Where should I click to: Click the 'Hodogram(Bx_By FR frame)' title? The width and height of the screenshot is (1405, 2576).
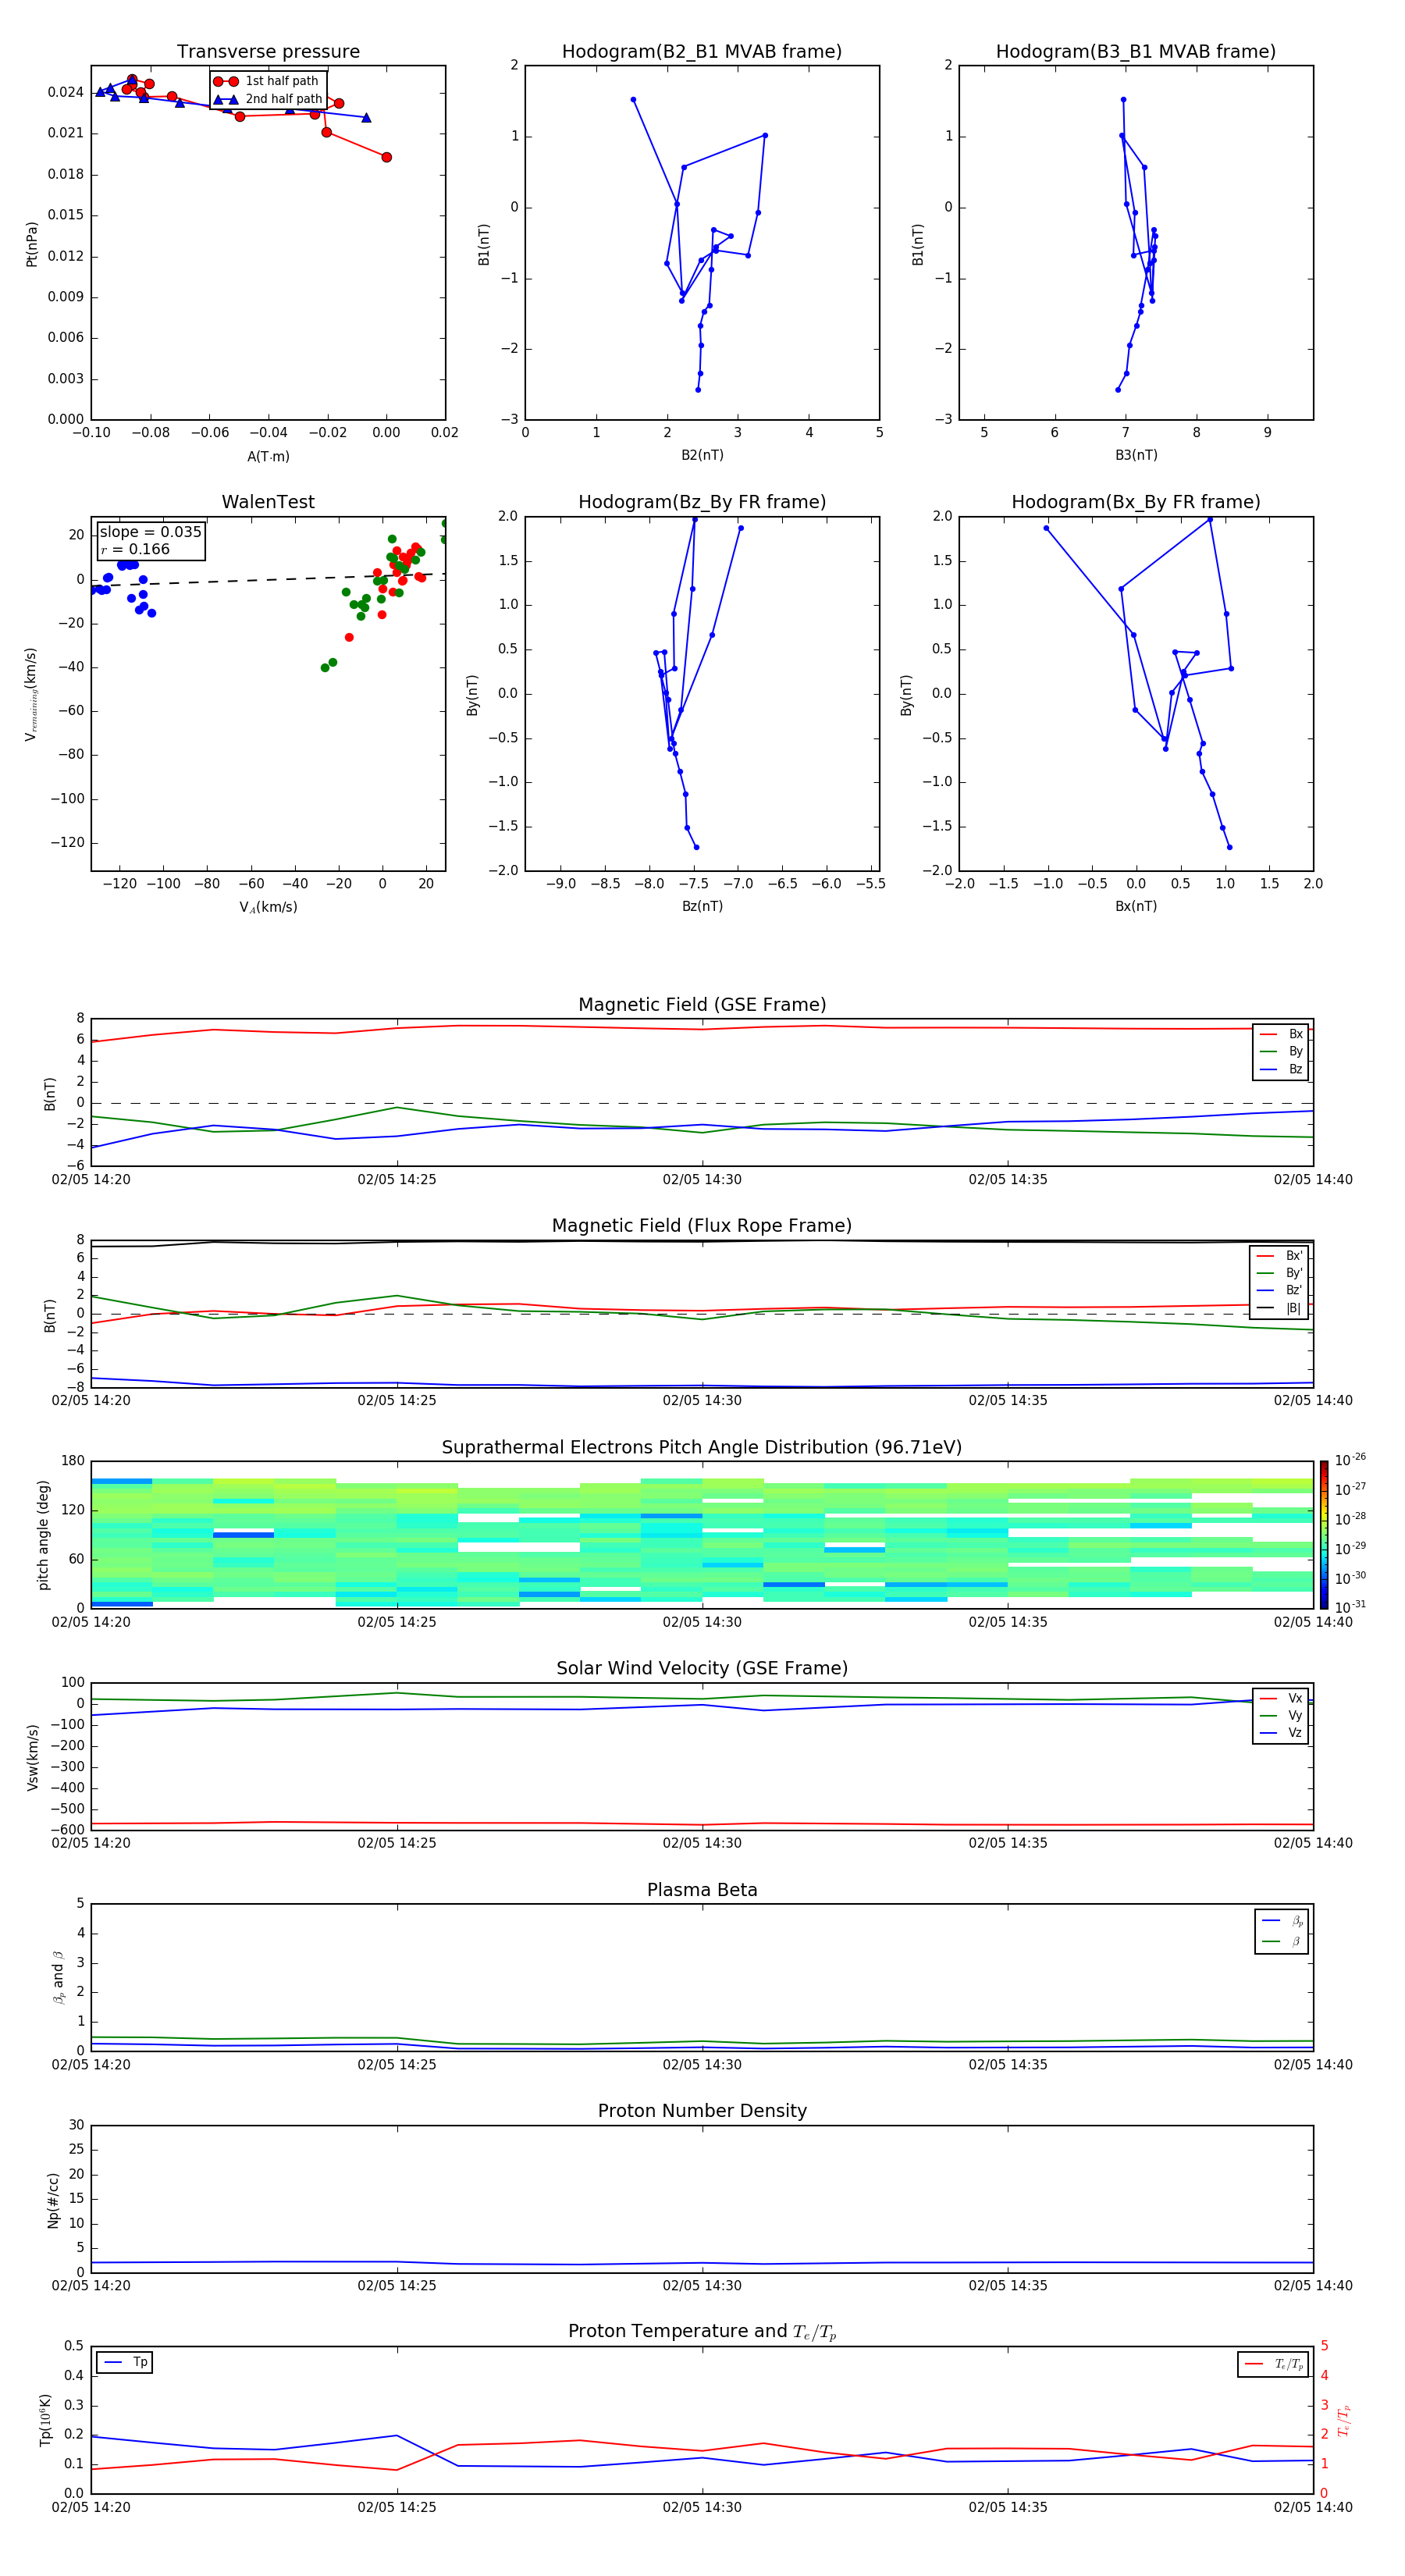coord(1136,502)
